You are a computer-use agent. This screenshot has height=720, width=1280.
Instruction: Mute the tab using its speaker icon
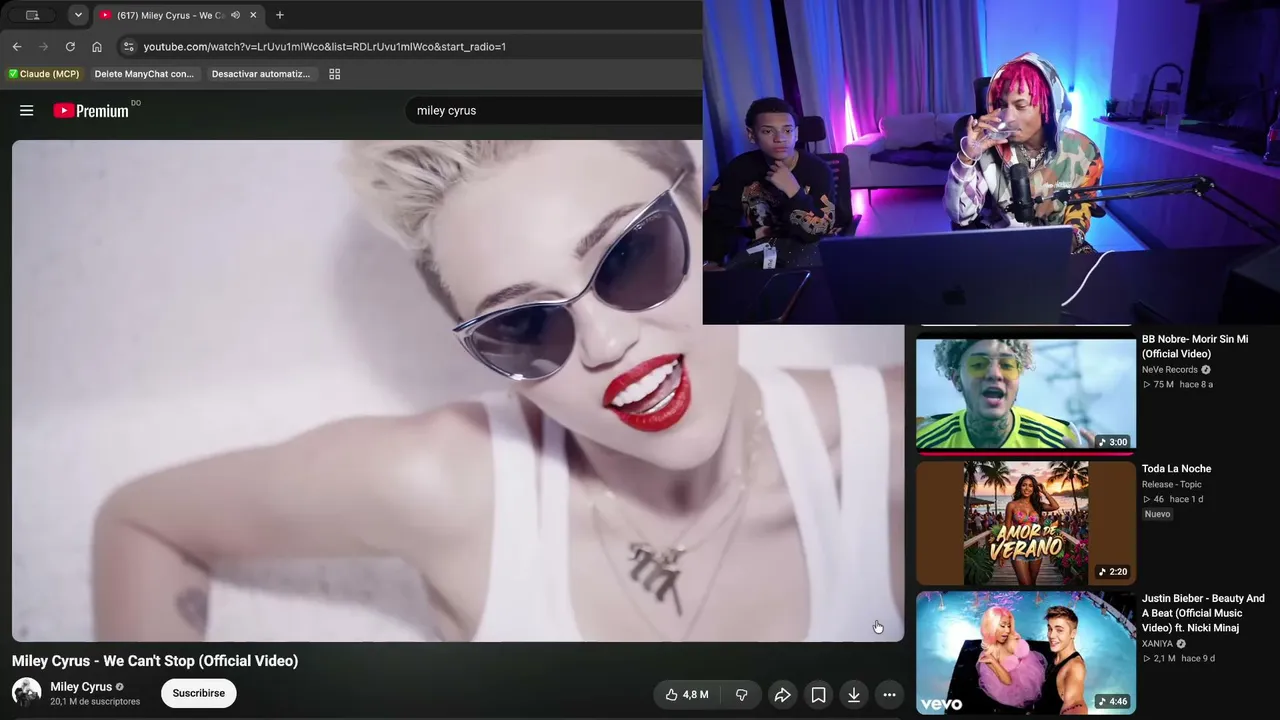[236, 15]
